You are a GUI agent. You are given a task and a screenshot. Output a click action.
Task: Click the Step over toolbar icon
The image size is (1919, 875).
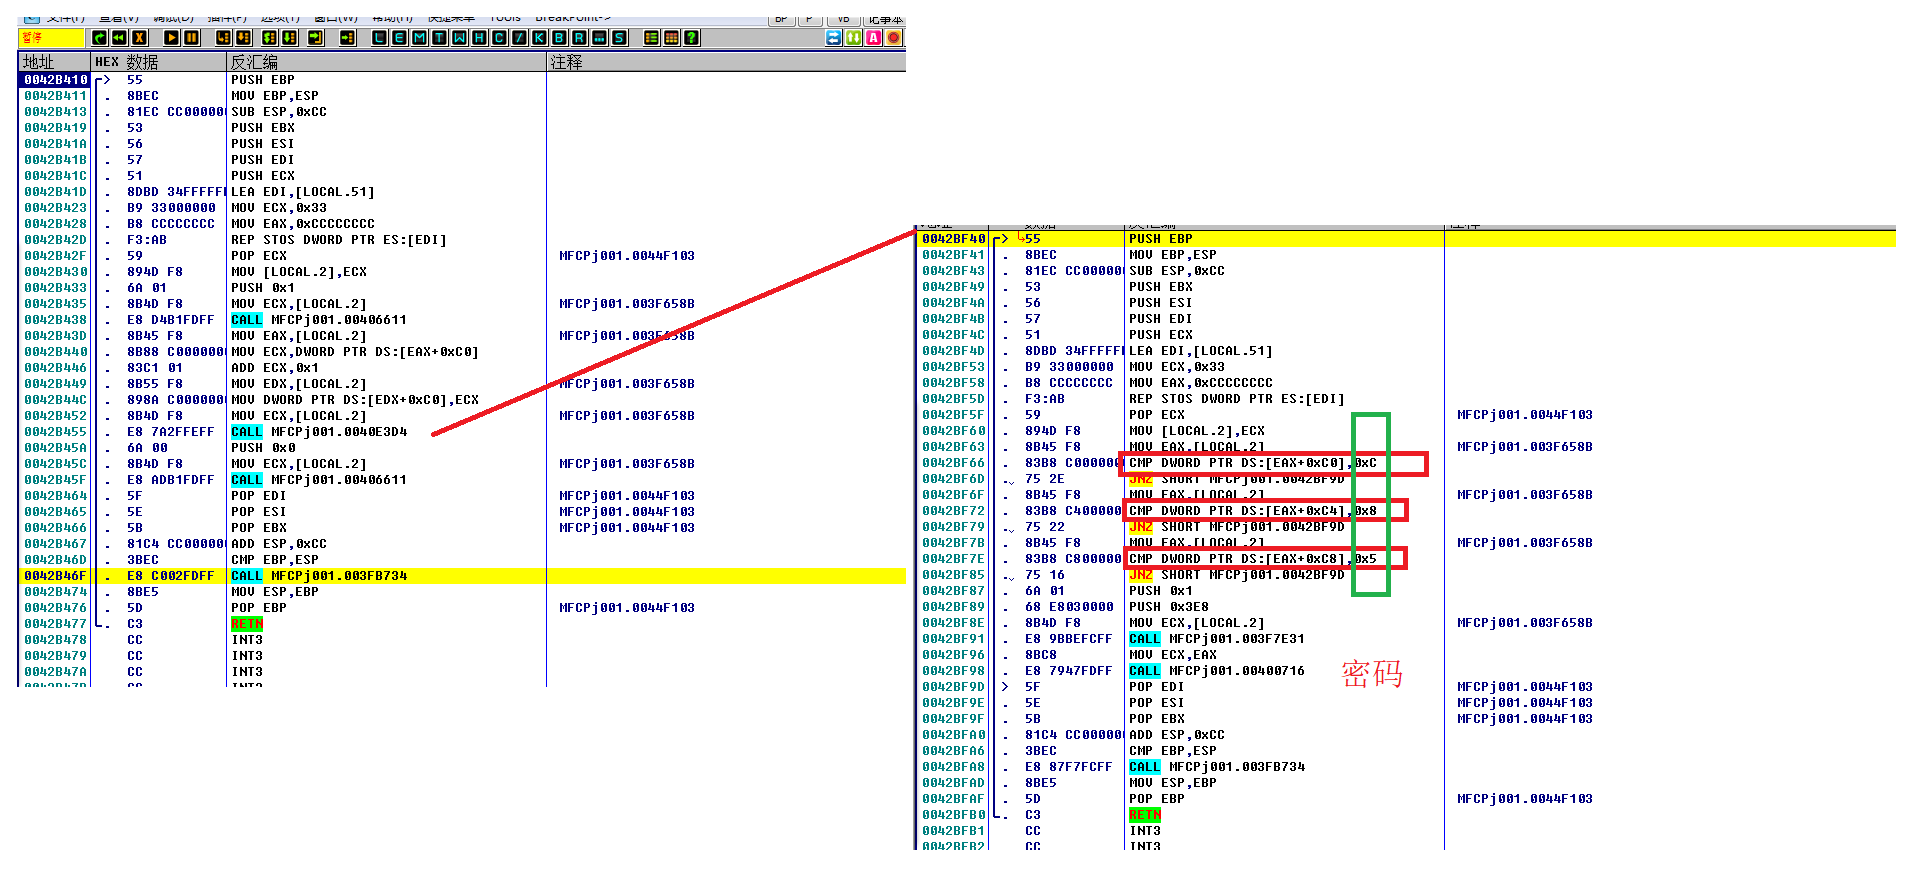click(243, 38)
